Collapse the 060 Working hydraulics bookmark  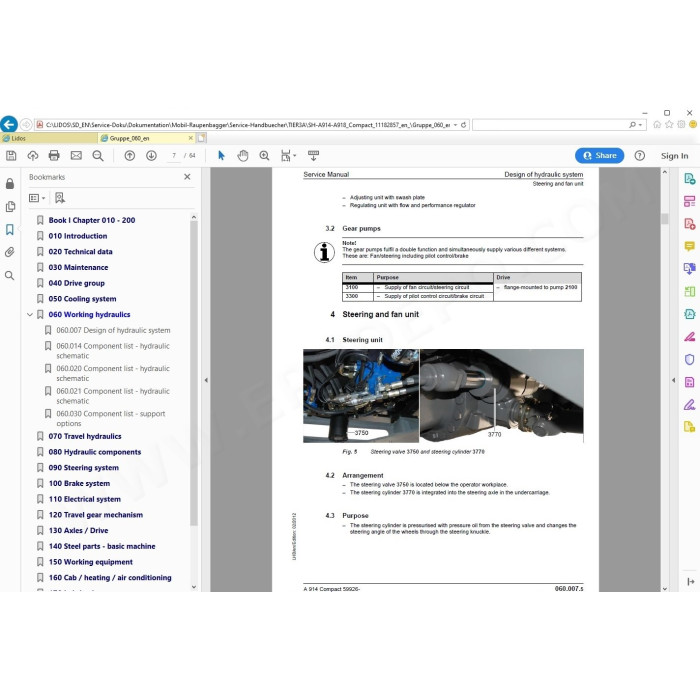[x=30, y=315]
